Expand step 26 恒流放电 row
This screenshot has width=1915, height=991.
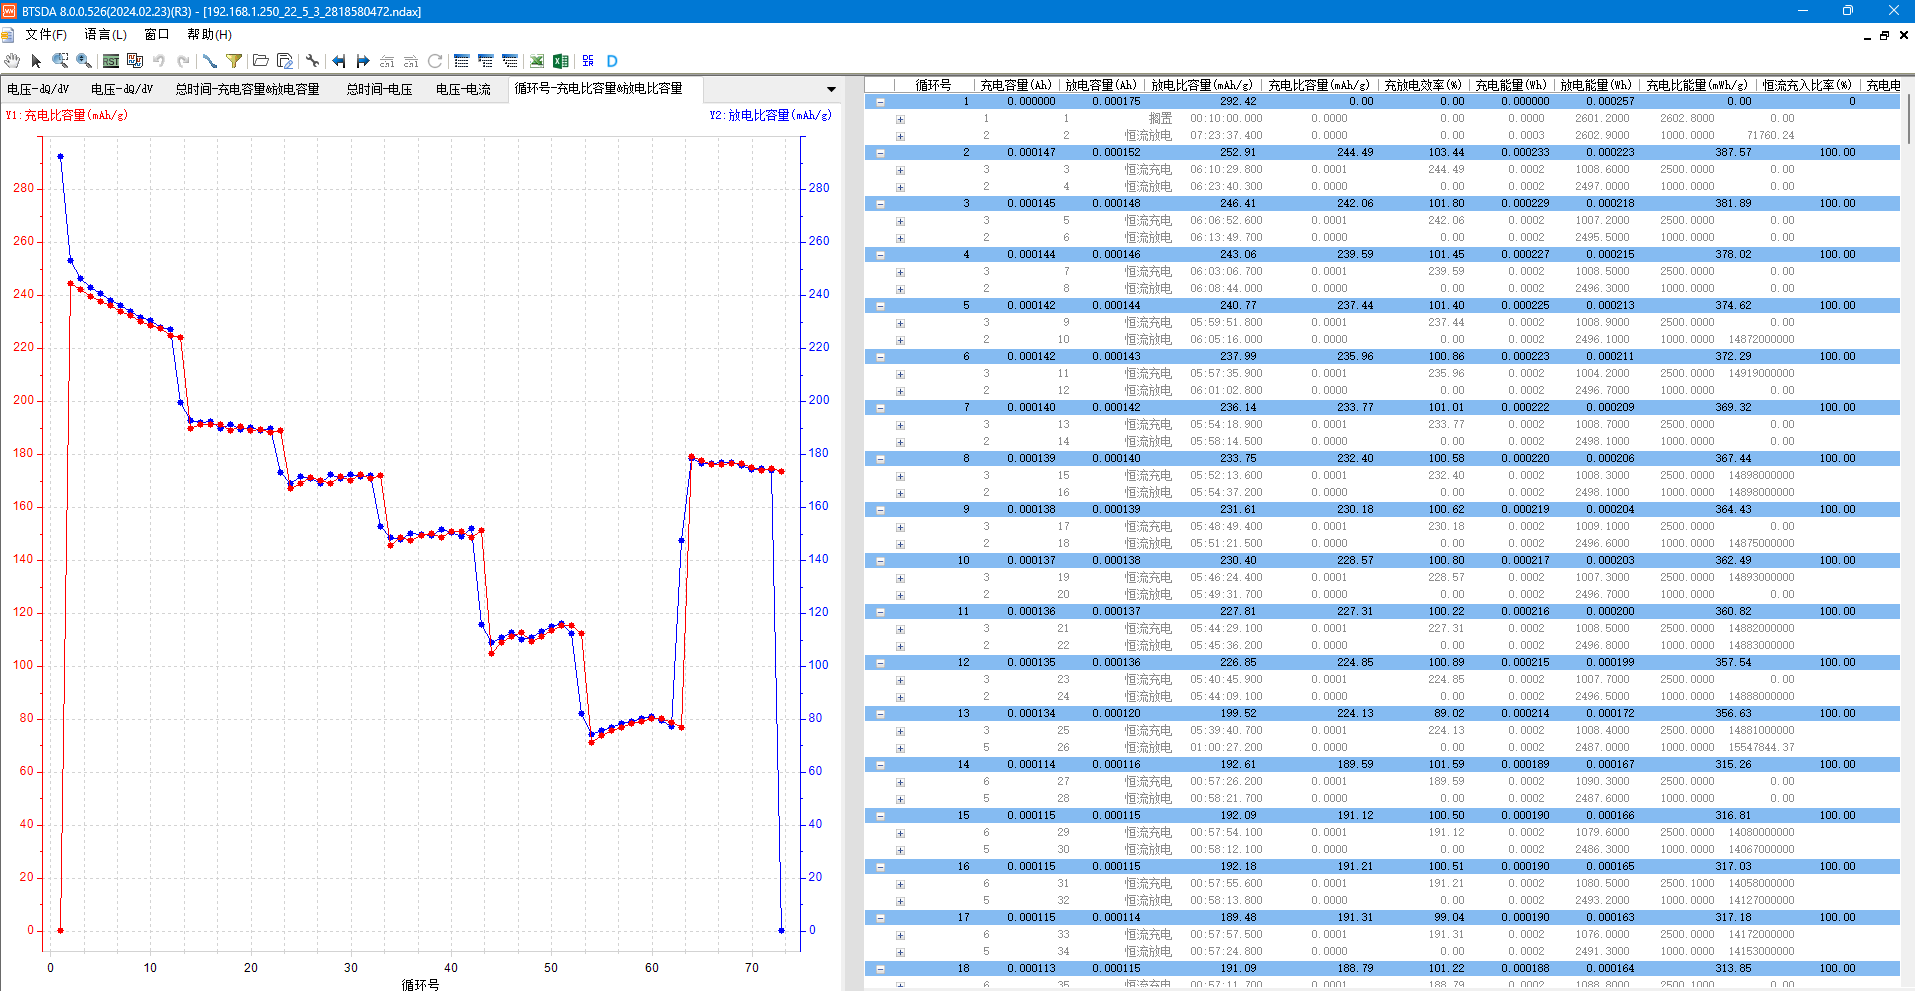[x=900, y=748]
